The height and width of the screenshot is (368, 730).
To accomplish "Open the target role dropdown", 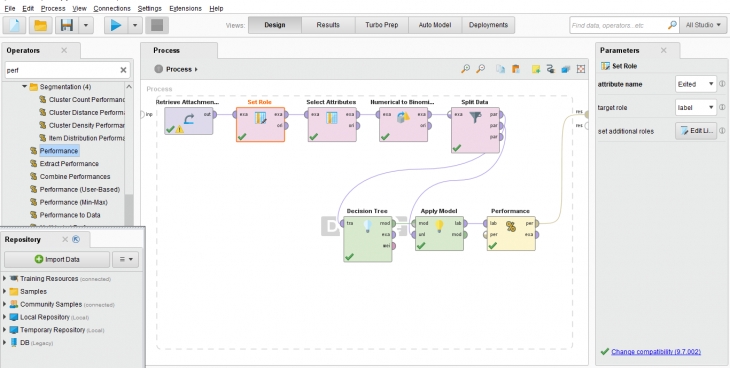I will pyautogui.click(x=696, y=108).
